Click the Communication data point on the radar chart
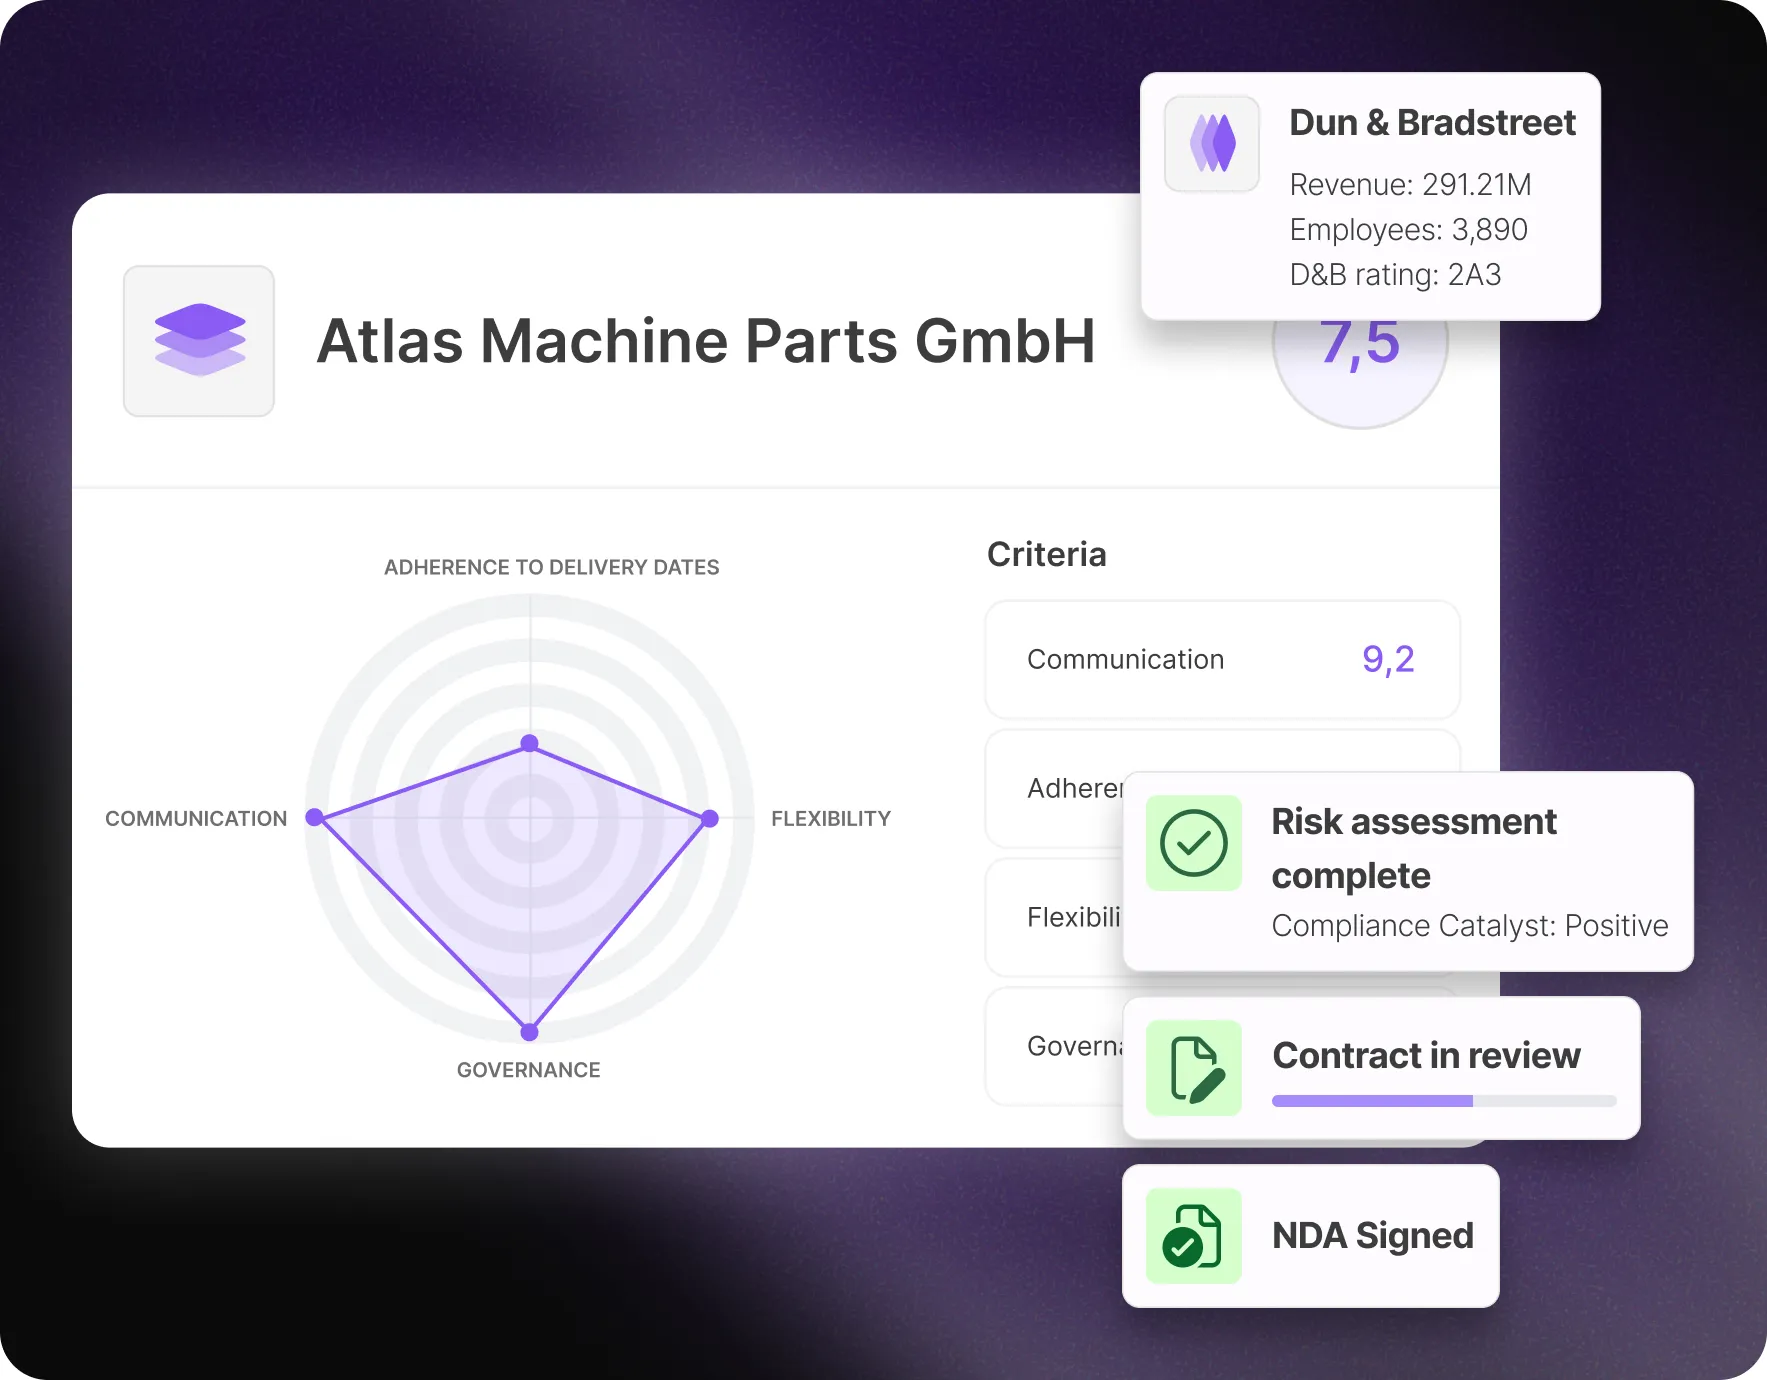The image size is (1767, 1380). [315, 818]
